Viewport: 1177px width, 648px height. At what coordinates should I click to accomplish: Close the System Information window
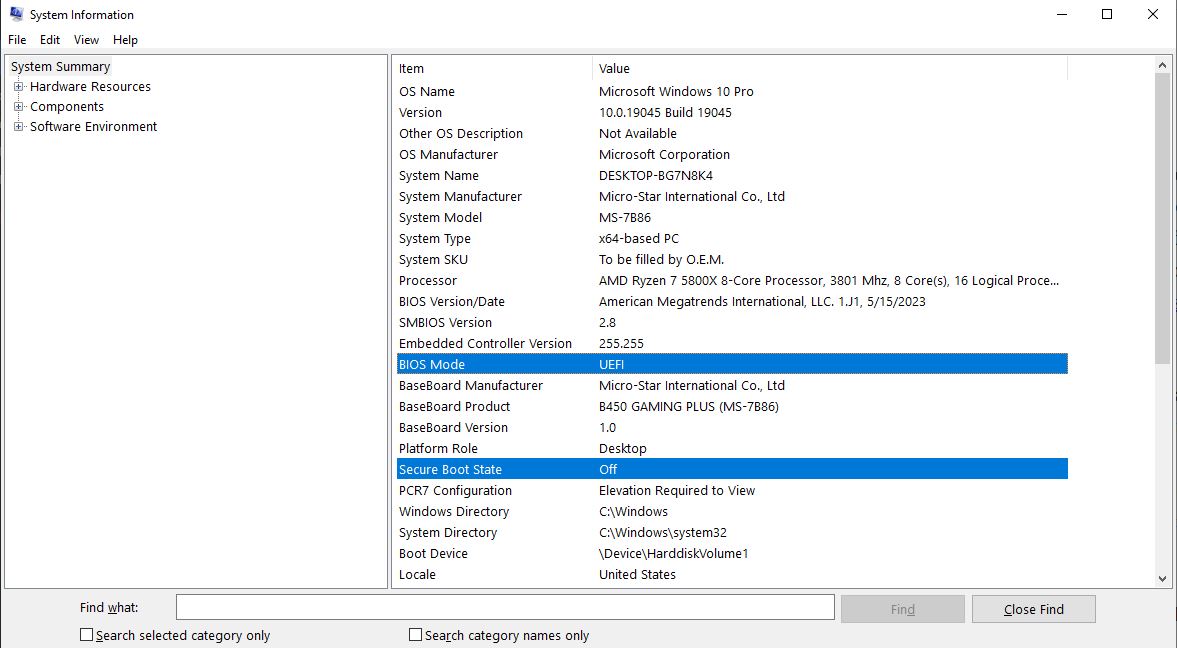pyautogui.click(x=1153, y=14)
